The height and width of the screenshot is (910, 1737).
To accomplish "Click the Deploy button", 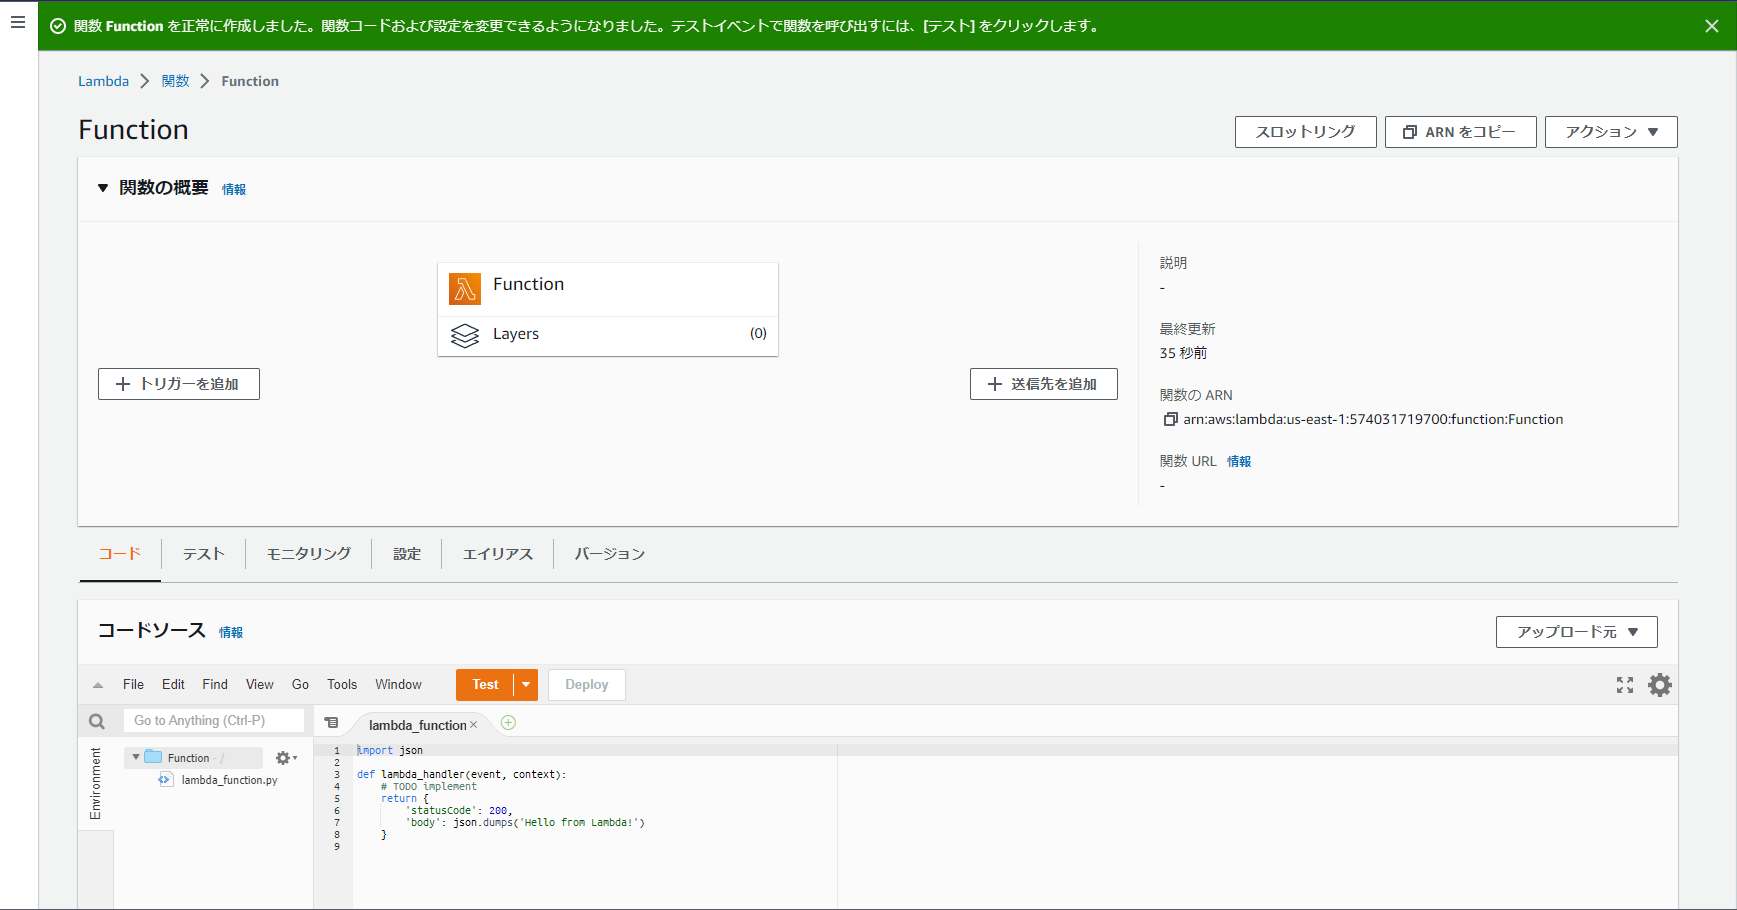I will click(x=587, y=685).
